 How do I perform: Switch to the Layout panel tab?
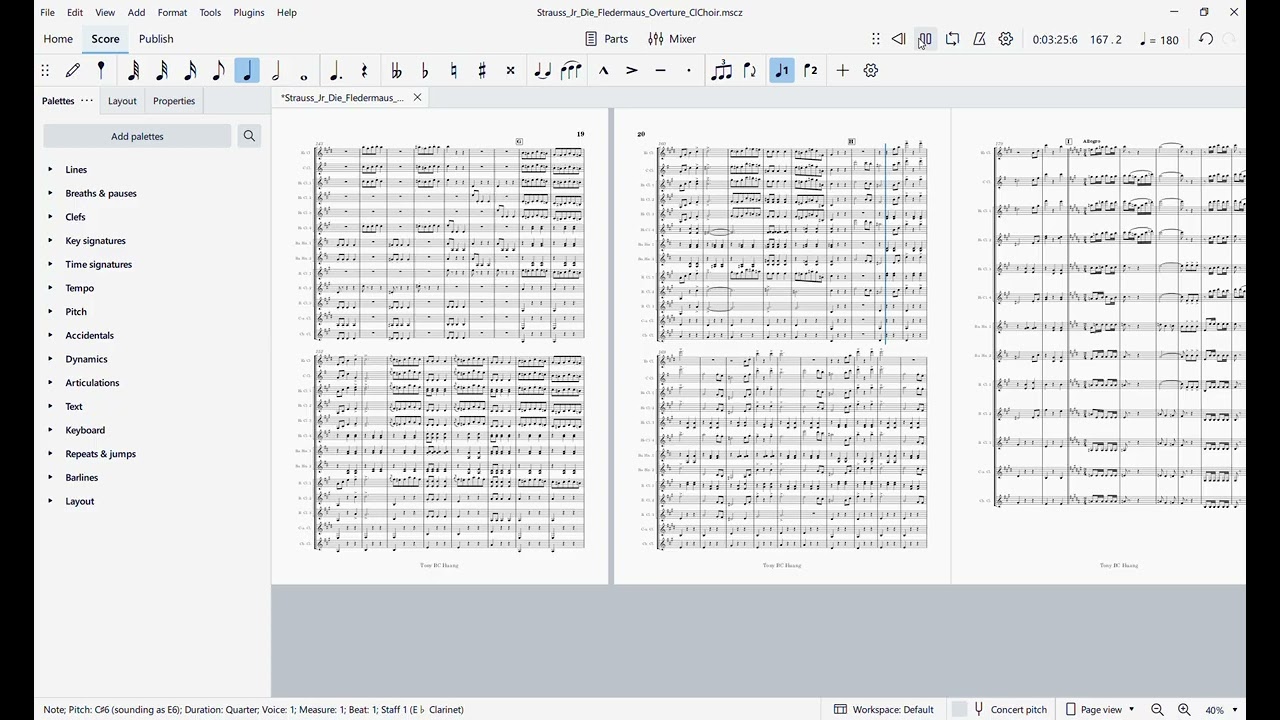[x=122, y=101]
